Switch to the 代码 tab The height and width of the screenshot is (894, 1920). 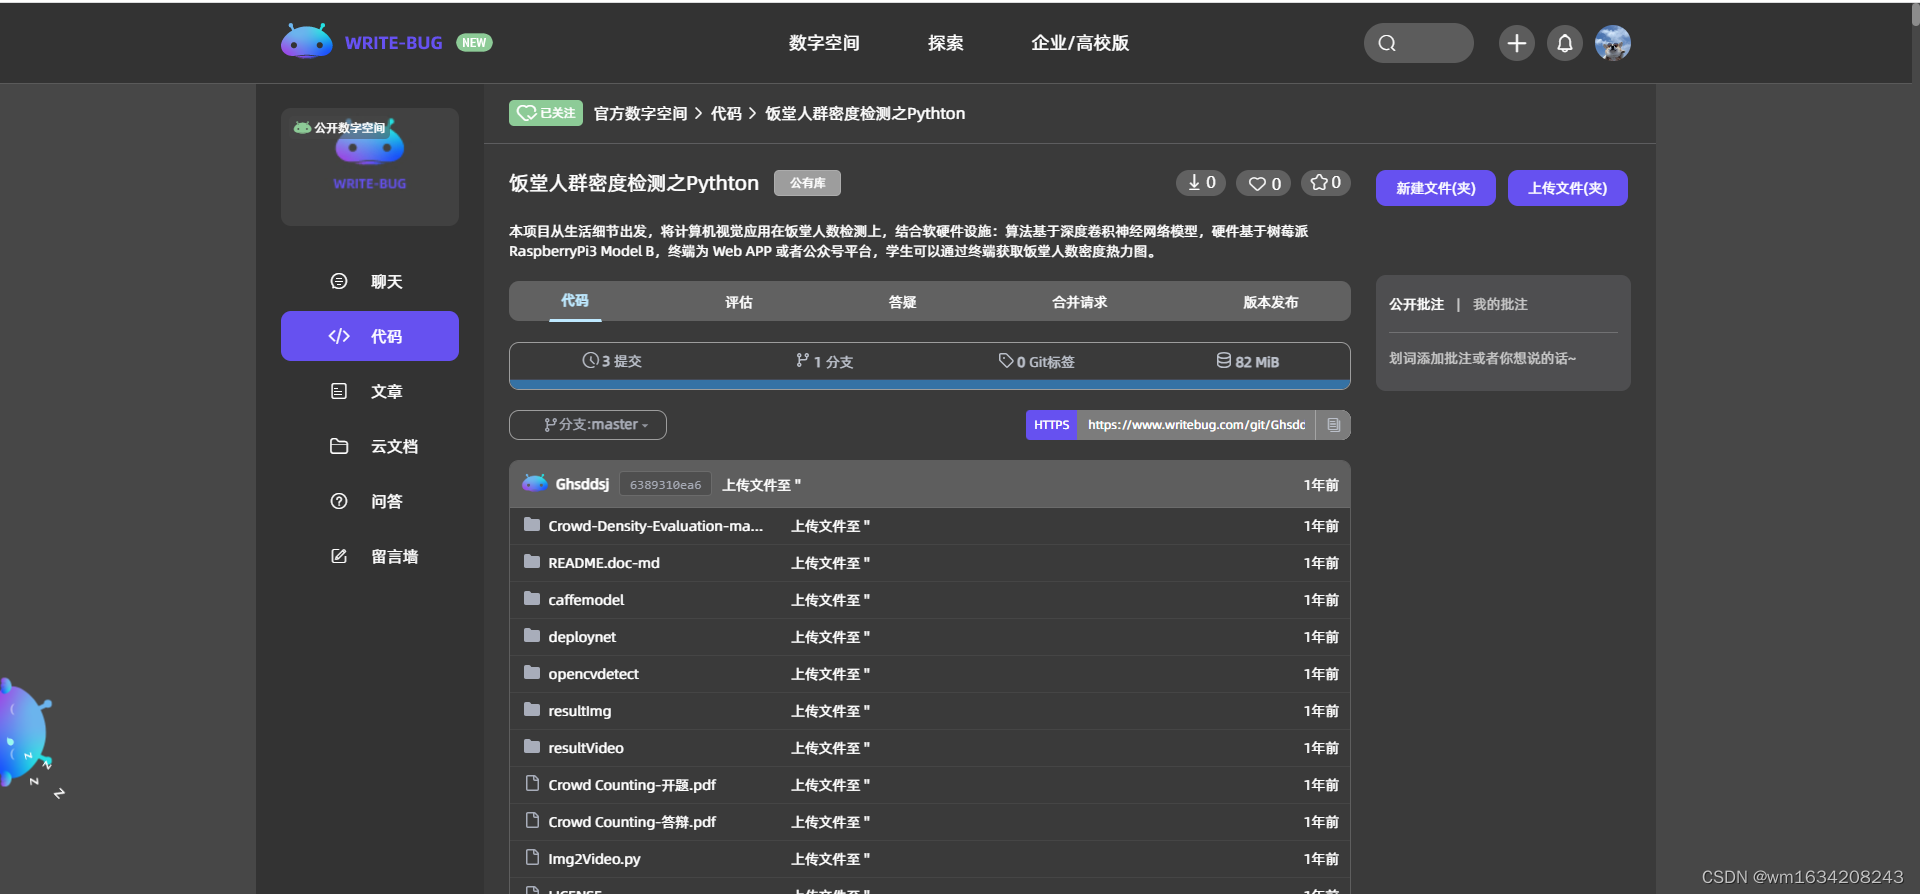point(575,301)
